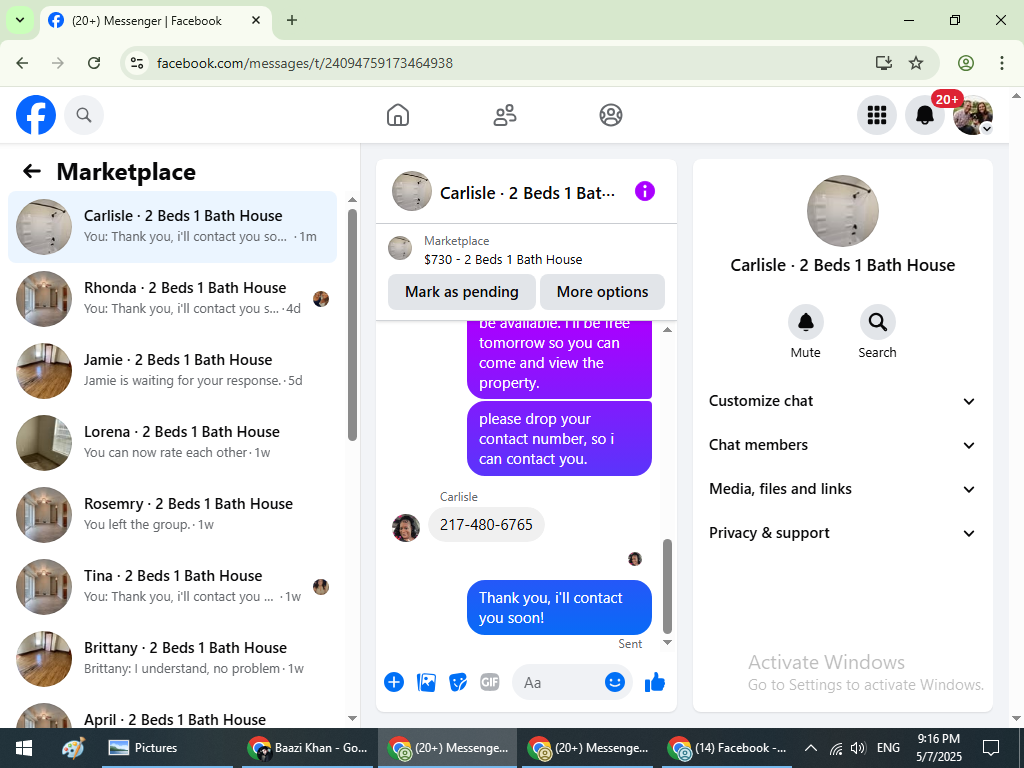View site information icon in address bar
This screenshot has width=1024, height=768.
click(x=136, y=63)
